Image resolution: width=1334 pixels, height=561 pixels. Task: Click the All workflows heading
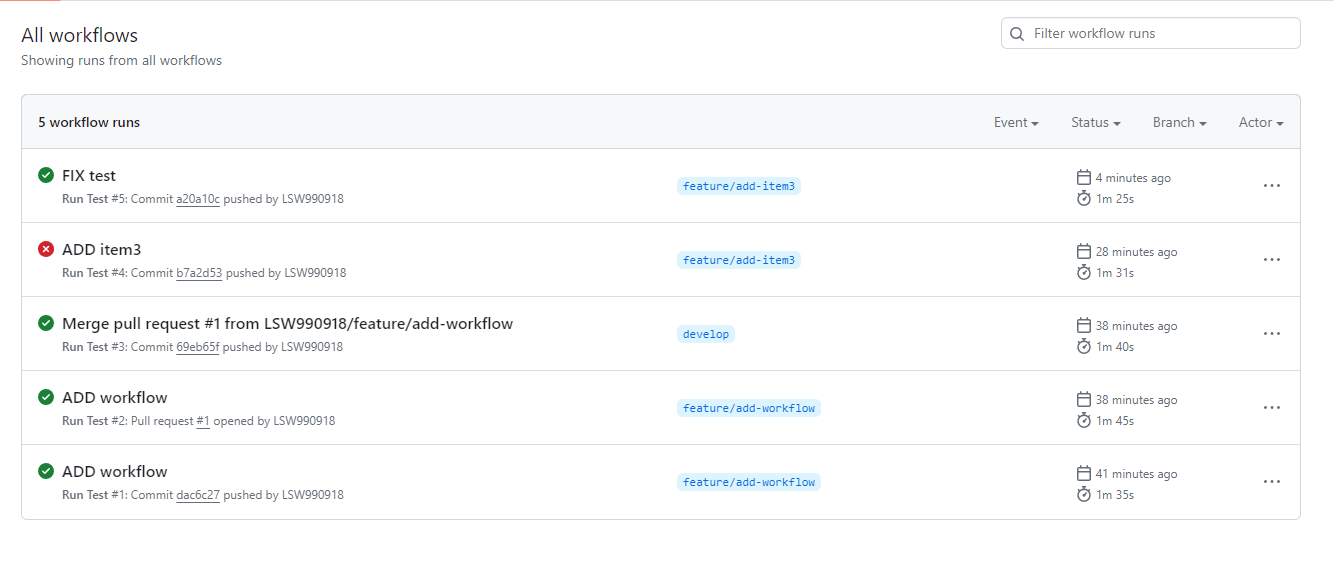[80, 35]
